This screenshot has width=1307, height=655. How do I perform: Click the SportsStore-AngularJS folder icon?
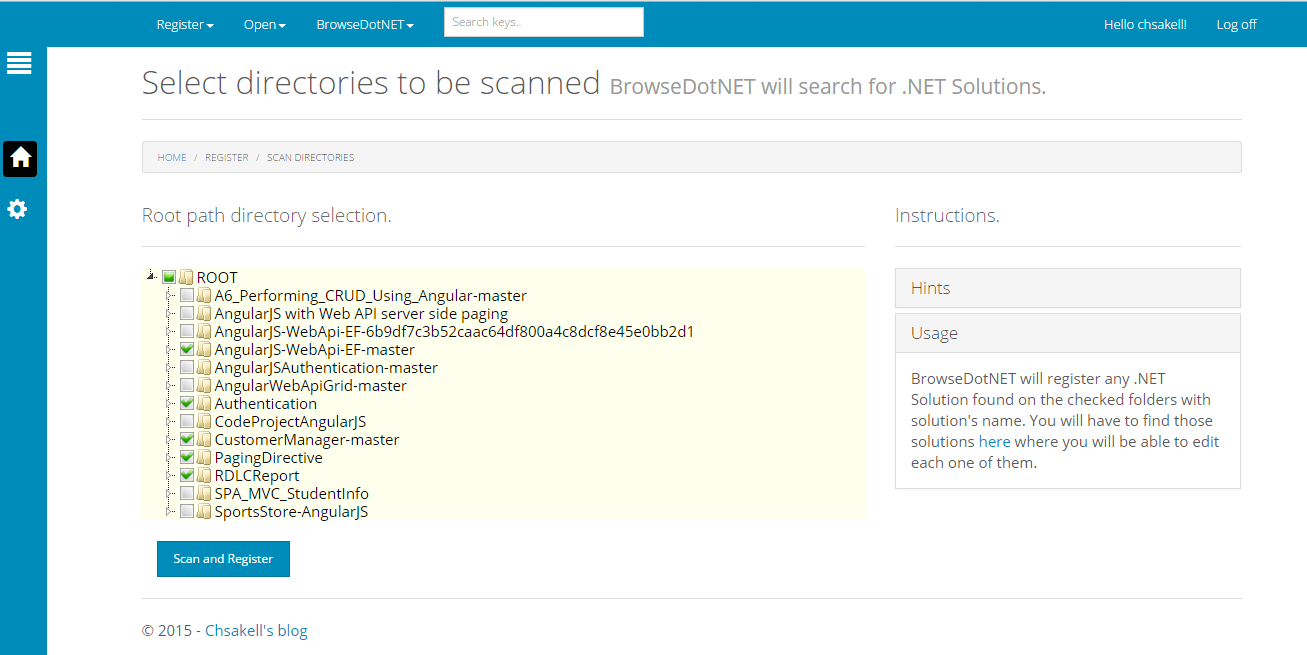[x=204, y=512]
